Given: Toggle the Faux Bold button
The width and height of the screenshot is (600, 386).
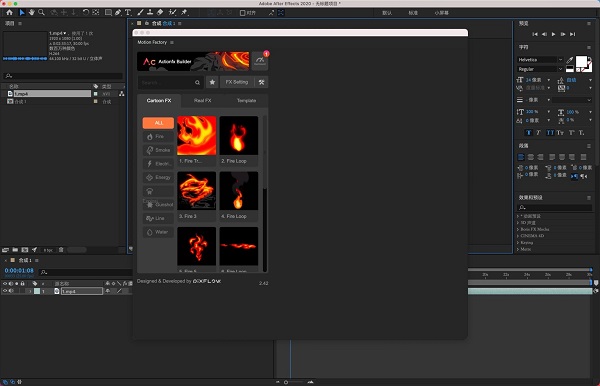Looking at the screenshot, I should click(x=528, y=133).
